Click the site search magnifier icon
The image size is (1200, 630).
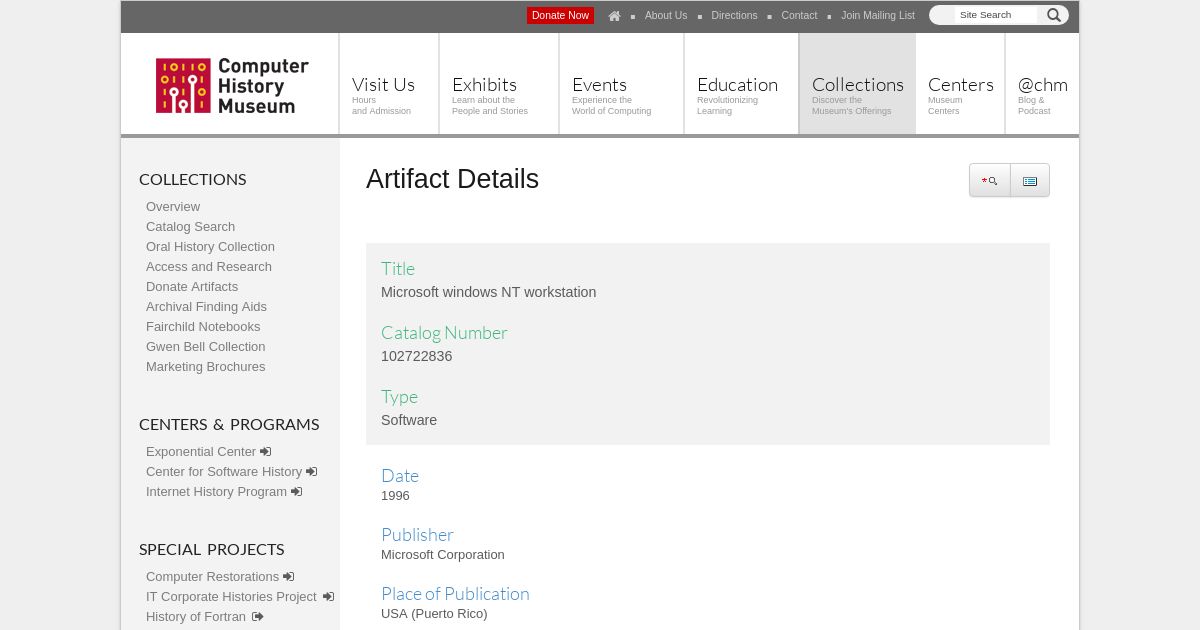click(1054, 15)
